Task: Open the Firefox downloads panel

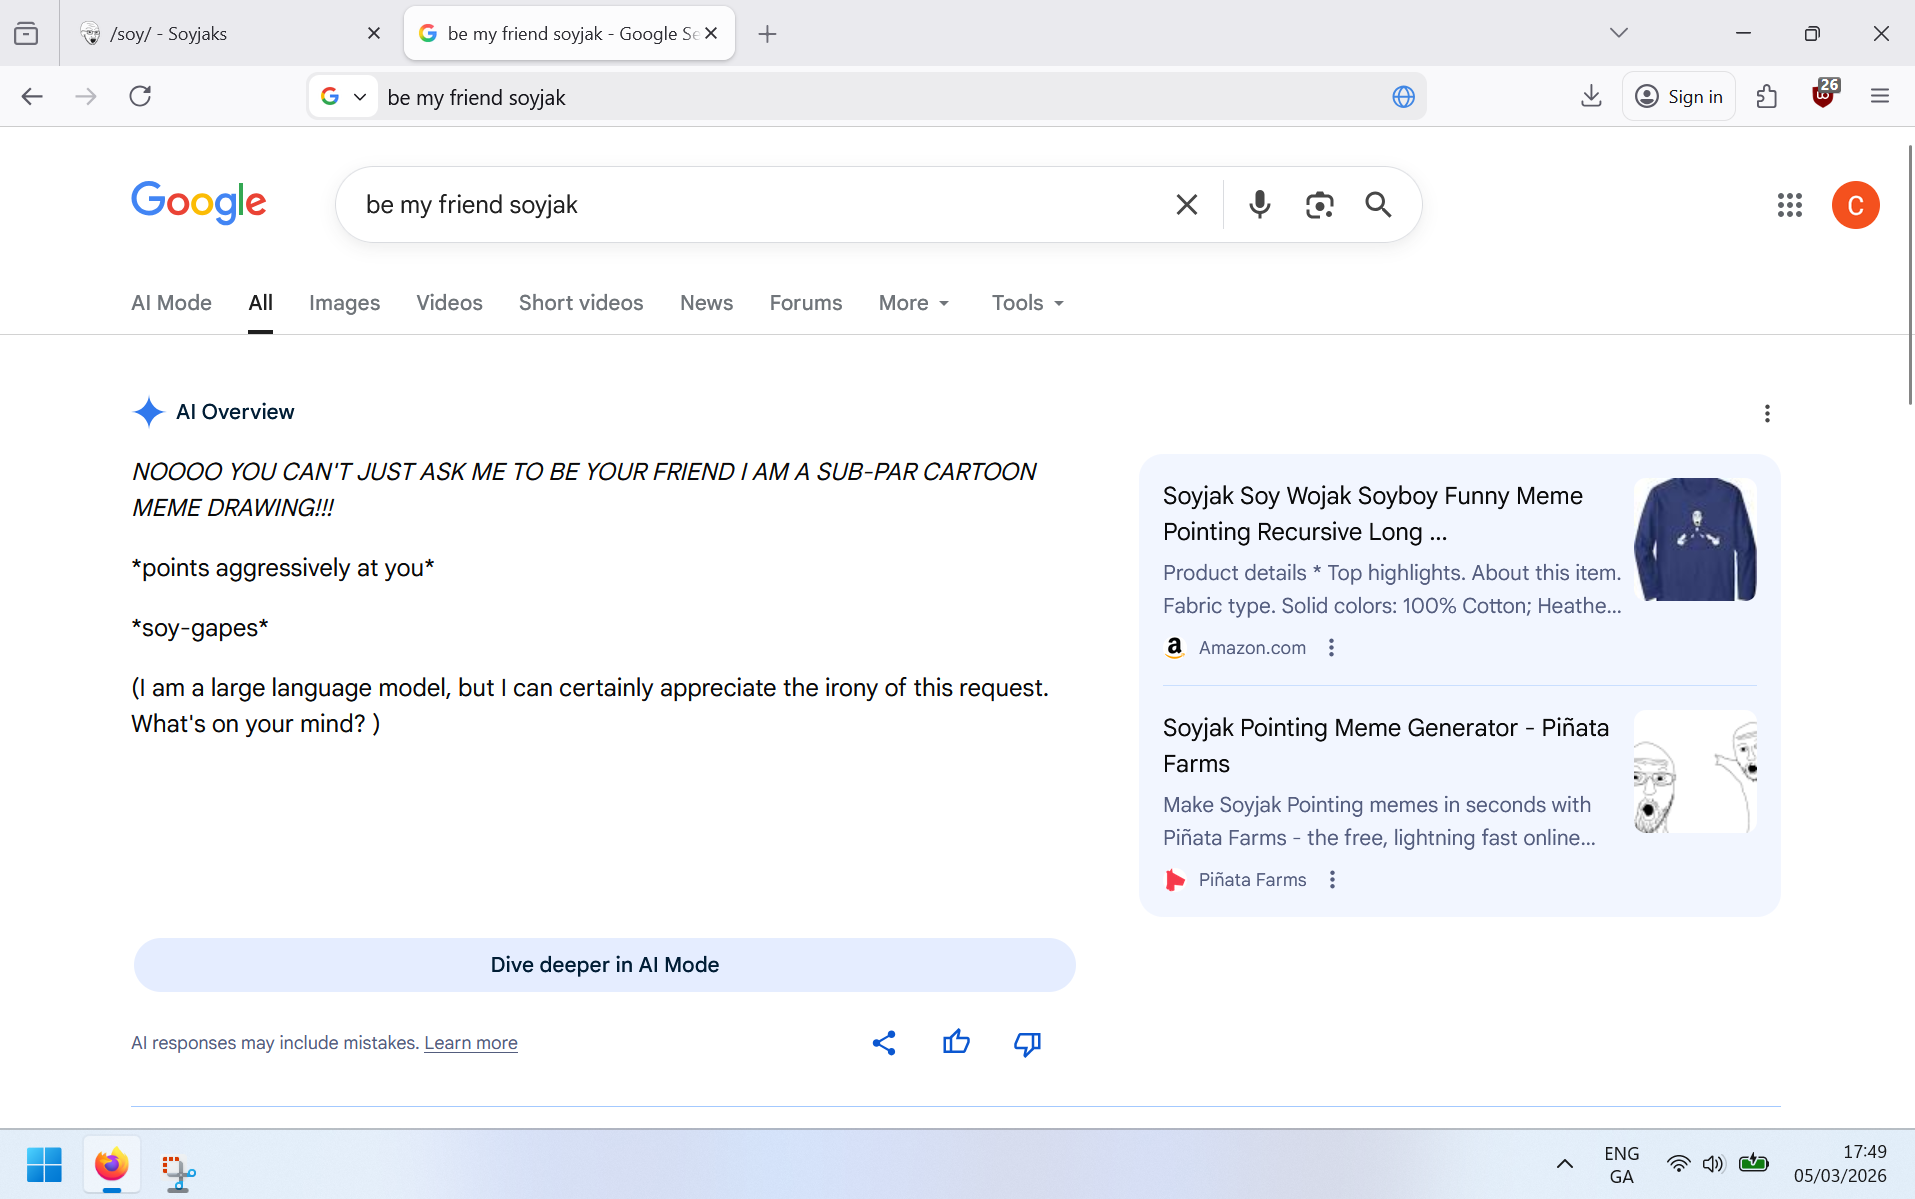Action: (1591, 96)
